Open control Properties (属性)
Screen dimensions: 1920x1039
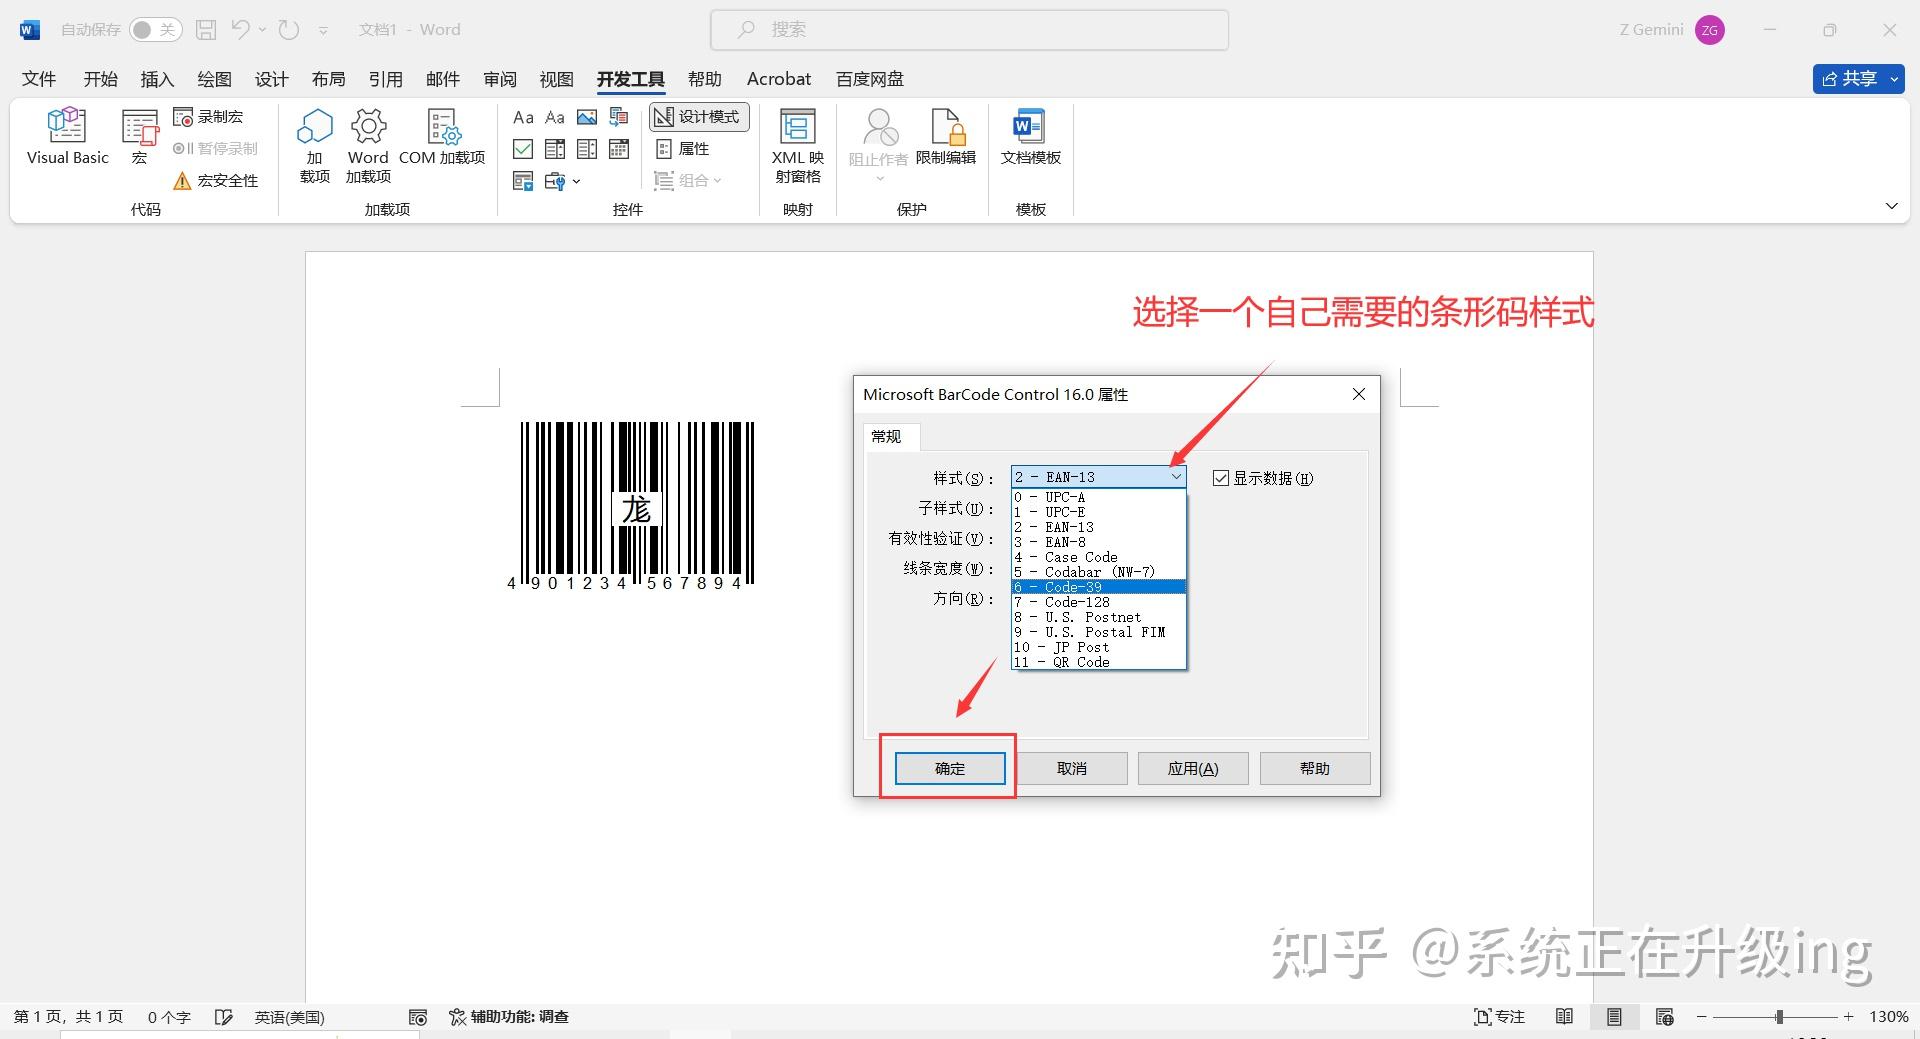pos(683,149)
